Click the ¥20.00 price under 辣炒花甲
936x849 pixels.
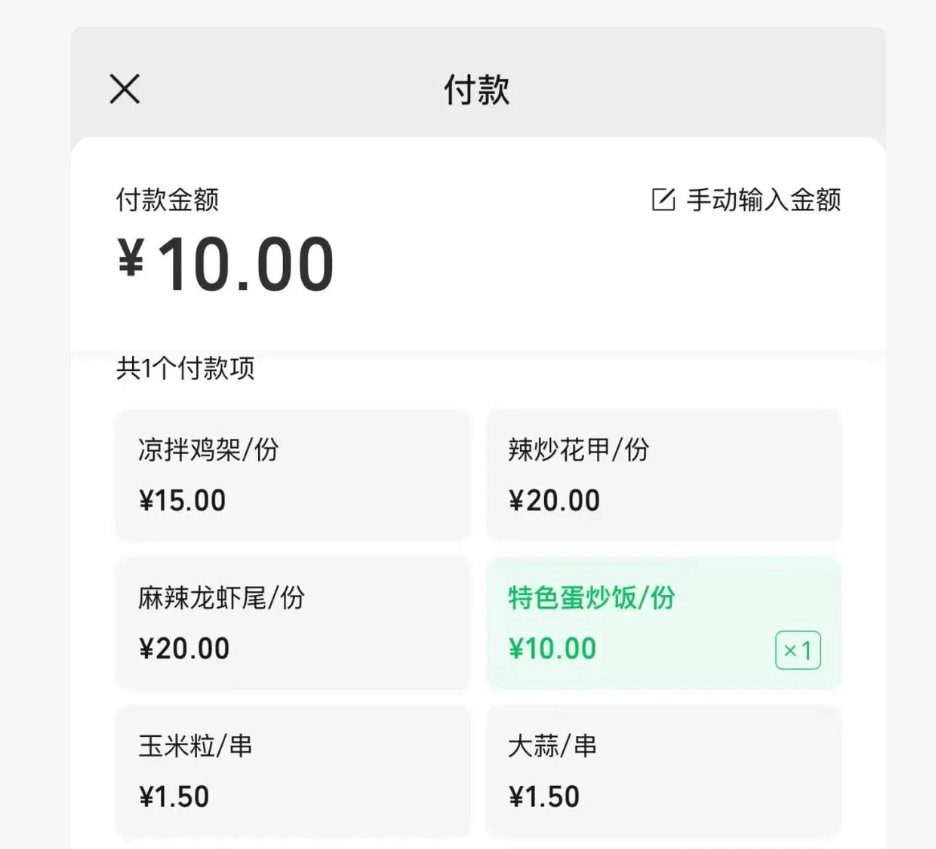[x=553, y=501]
